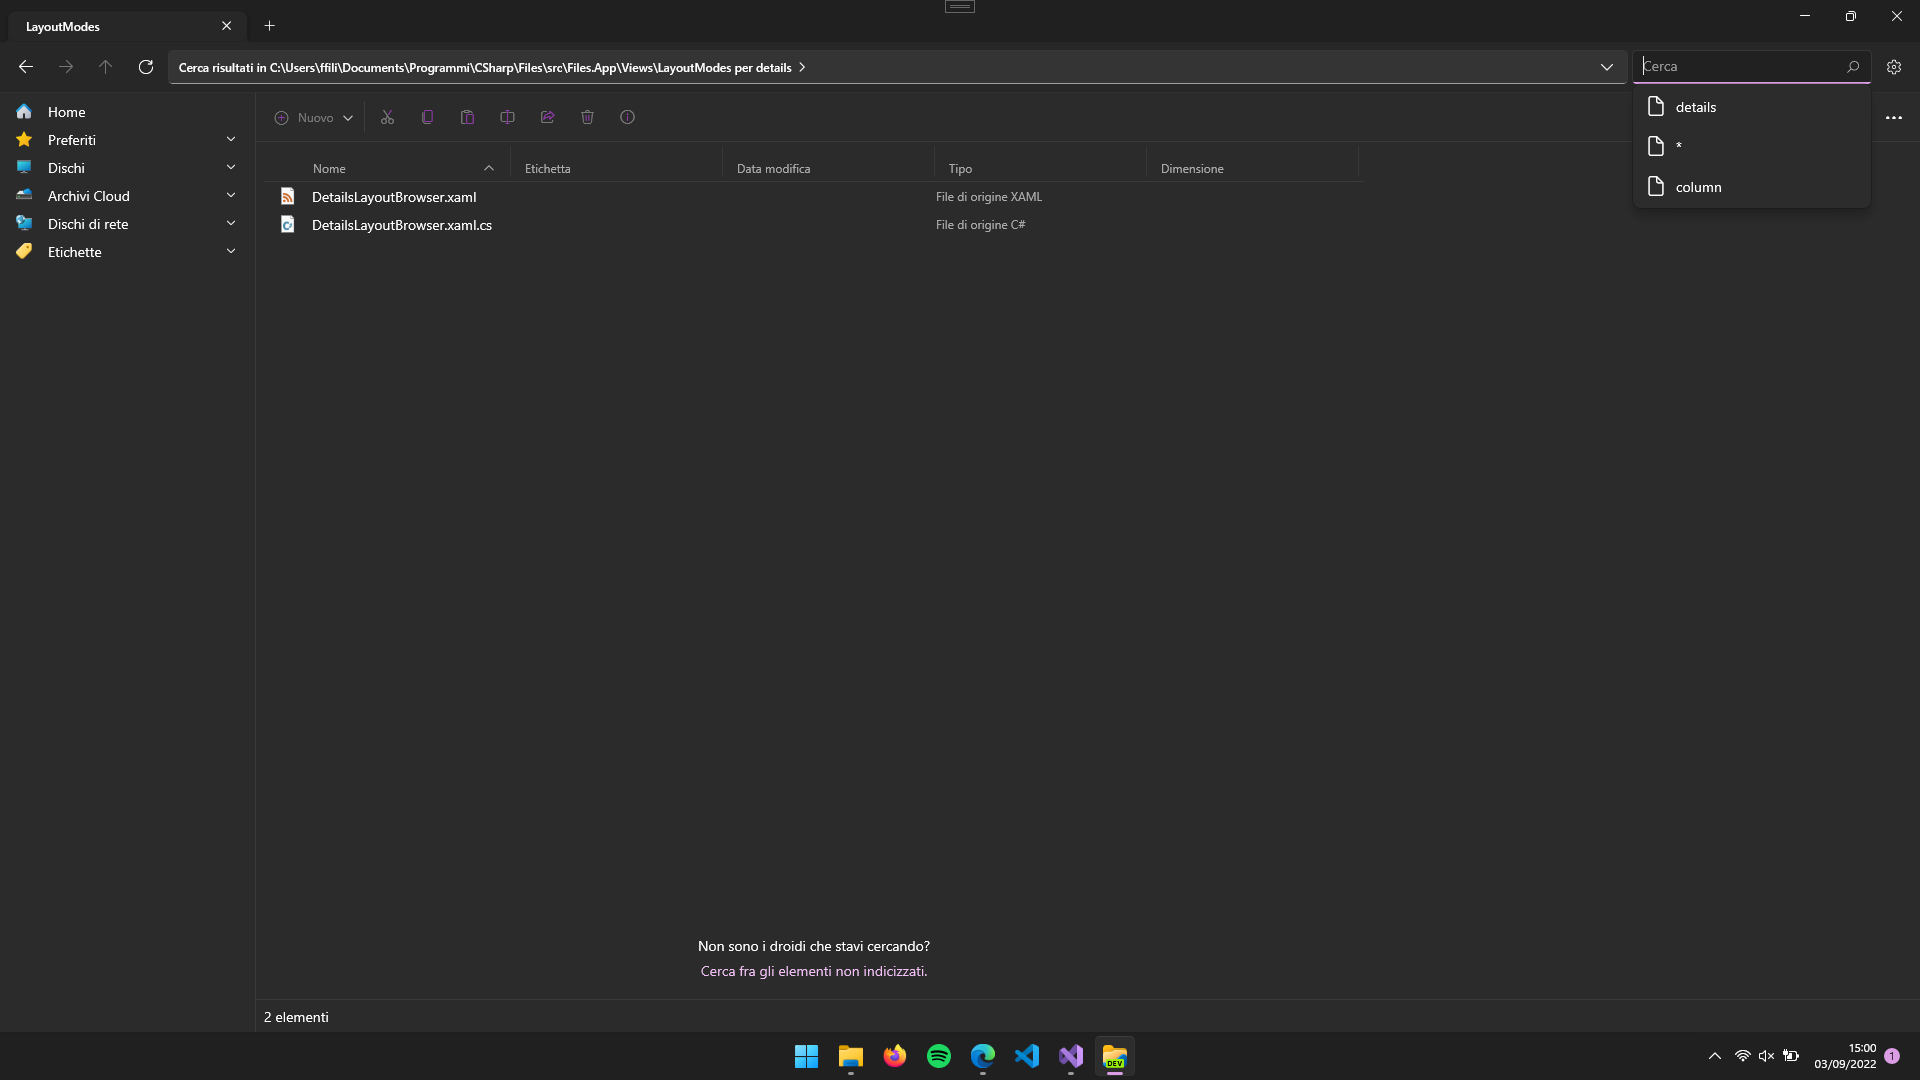Viewport: 1920px width, 1080px height.
Task: Click the Paste clipboard icon
Action: (467, 117)
